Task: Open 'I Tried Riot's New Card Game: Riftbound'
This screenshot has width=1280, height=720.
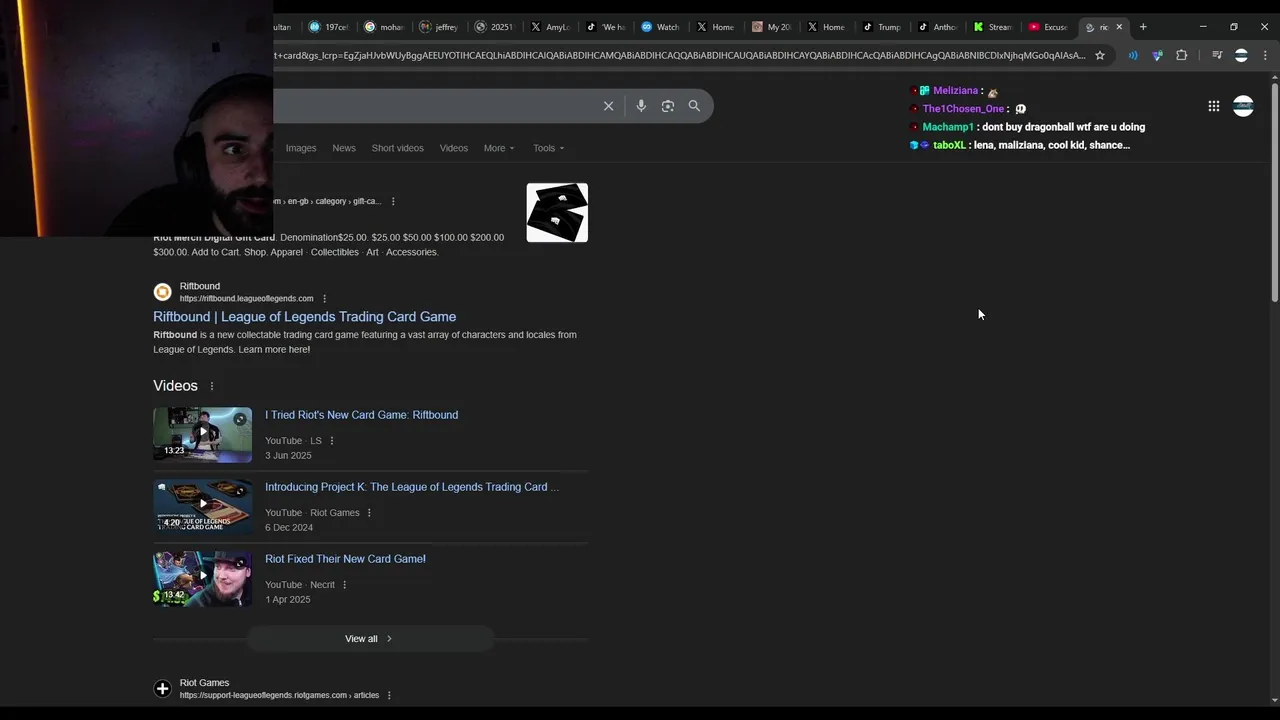Action: (x=361, y=415)
